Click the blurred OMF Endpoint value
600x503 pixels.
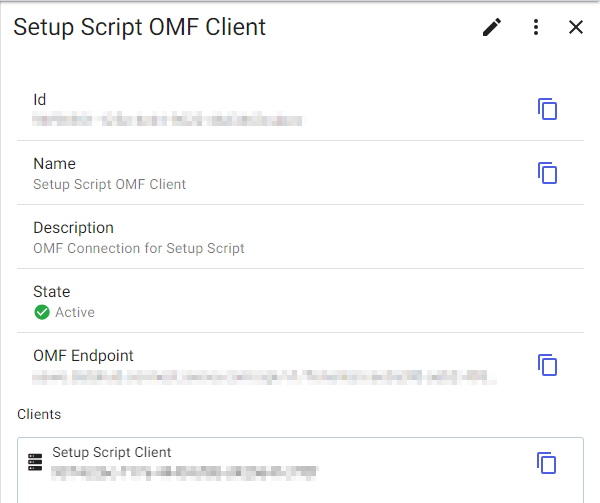(x=264, y=377)
